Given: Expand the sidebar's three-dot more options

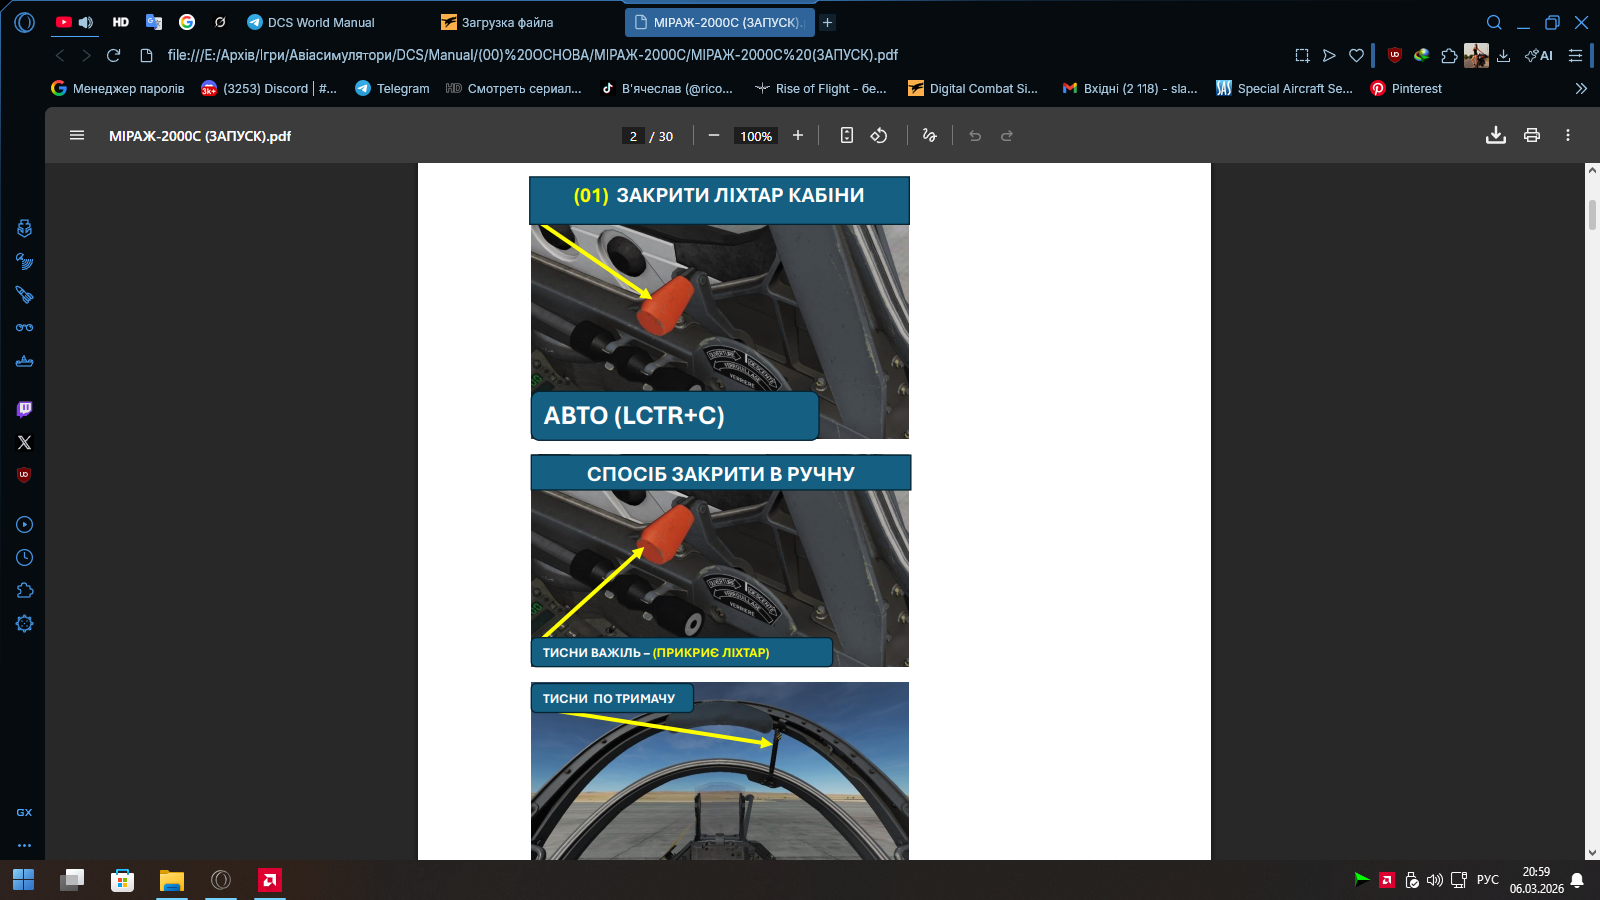Looking at the screenshot, I should (25, 845).
